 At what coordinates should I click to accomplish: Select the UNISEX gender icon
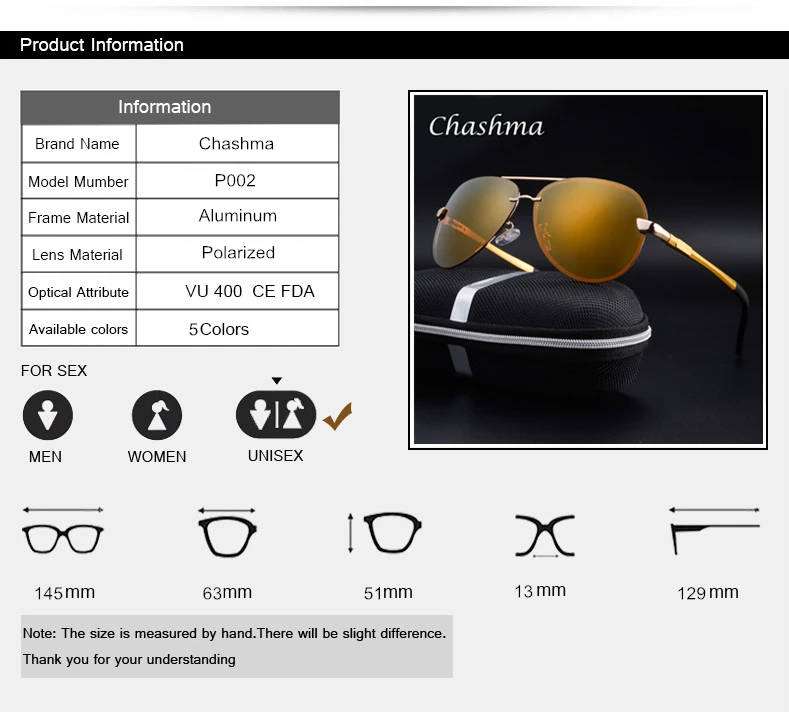[x=276, y=415]
